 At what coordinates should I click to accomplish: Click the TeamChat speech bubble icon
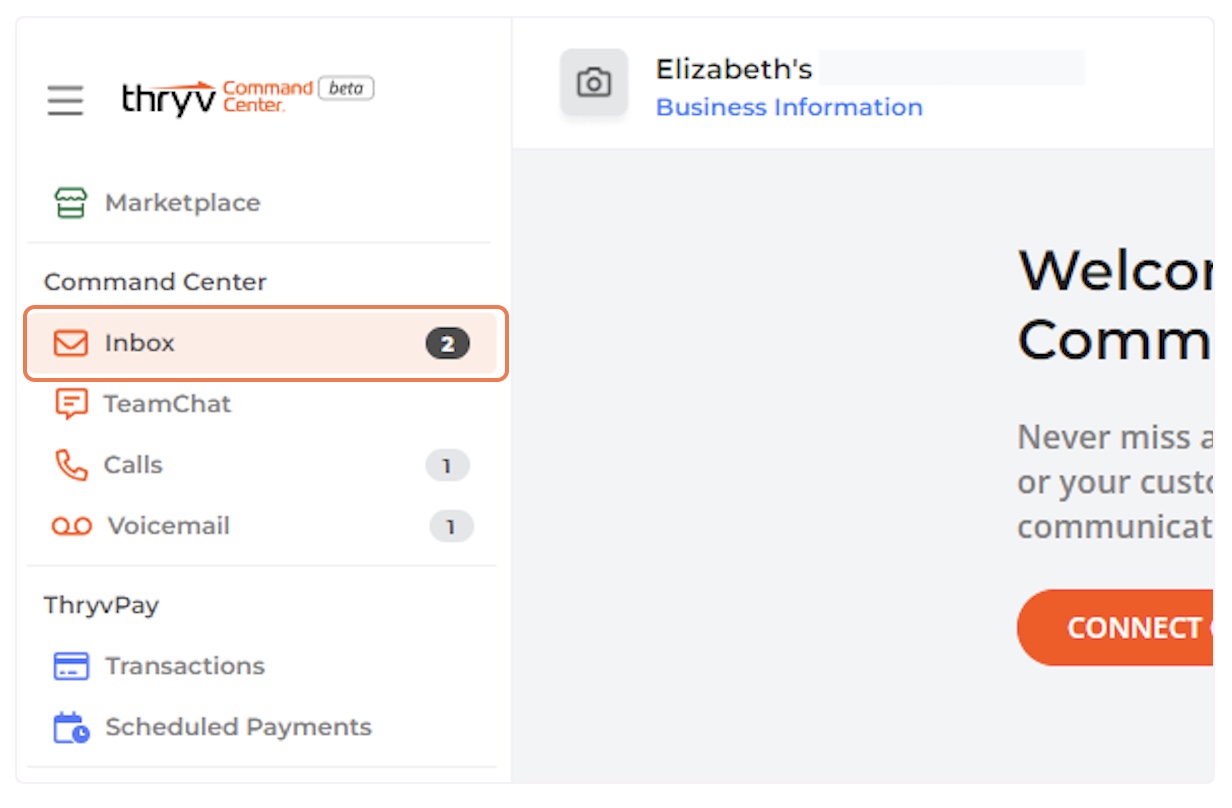coord(70,404)
